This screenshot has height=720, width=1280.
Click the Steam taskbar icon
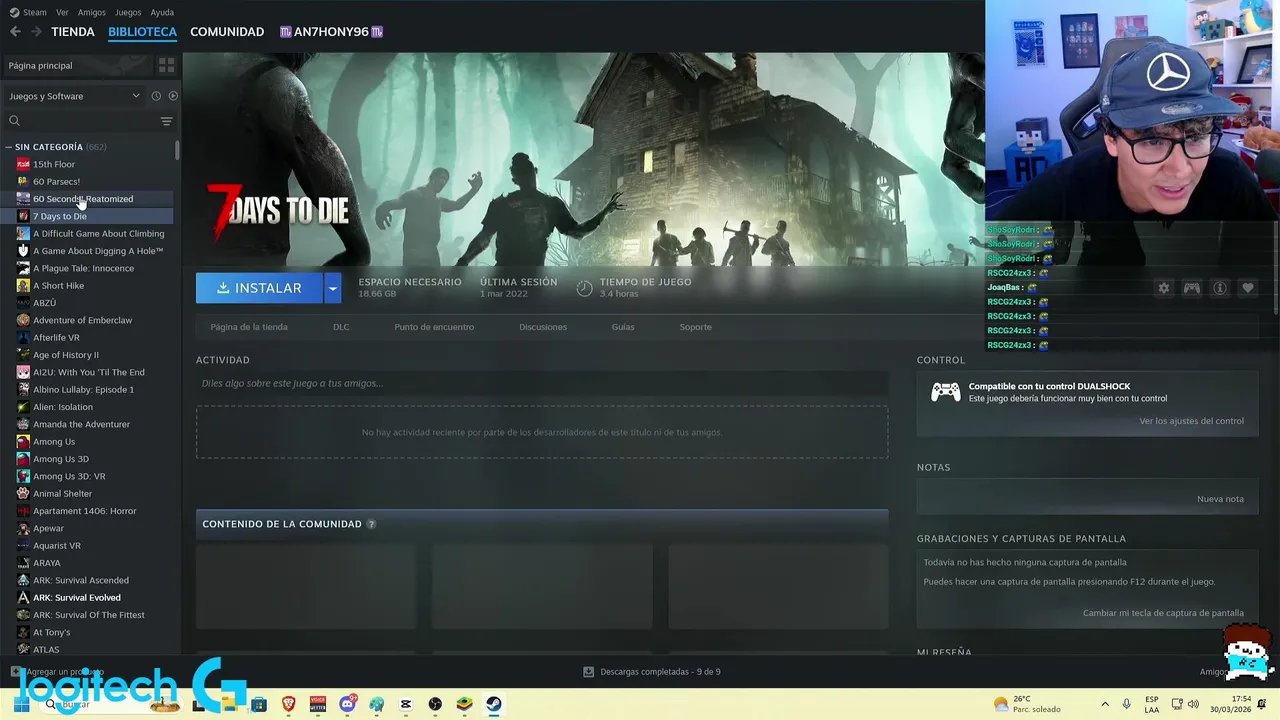point(494,704)
